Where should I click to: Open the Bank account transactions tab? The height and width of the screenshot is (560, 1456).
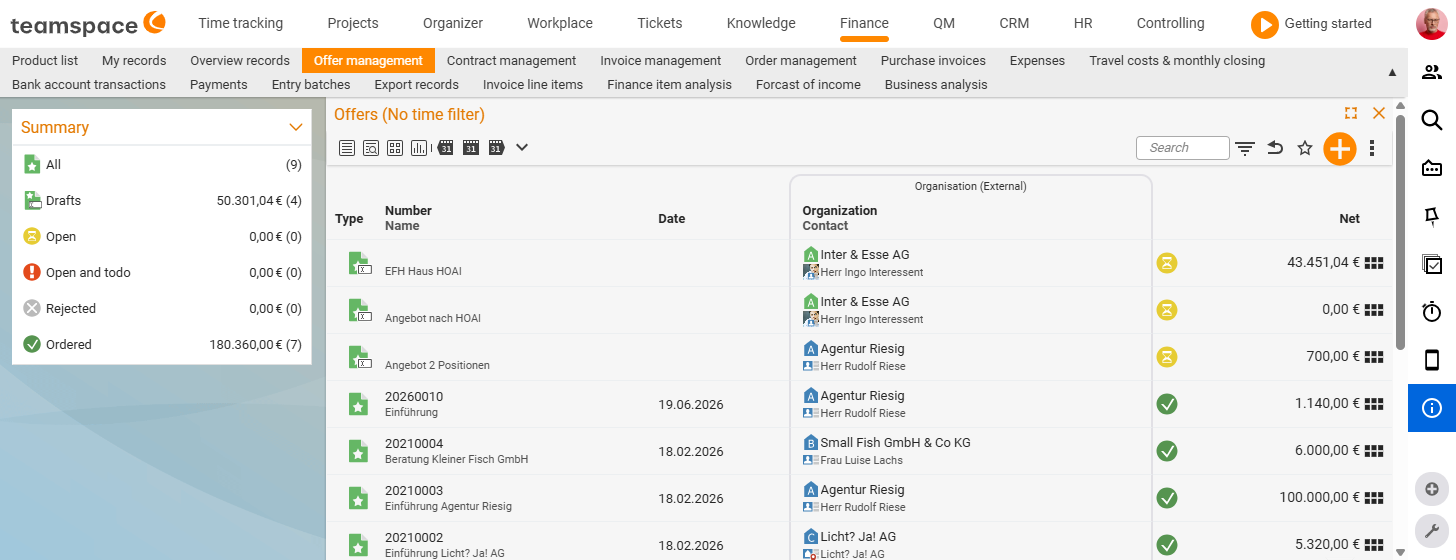(x=89, y=85)
